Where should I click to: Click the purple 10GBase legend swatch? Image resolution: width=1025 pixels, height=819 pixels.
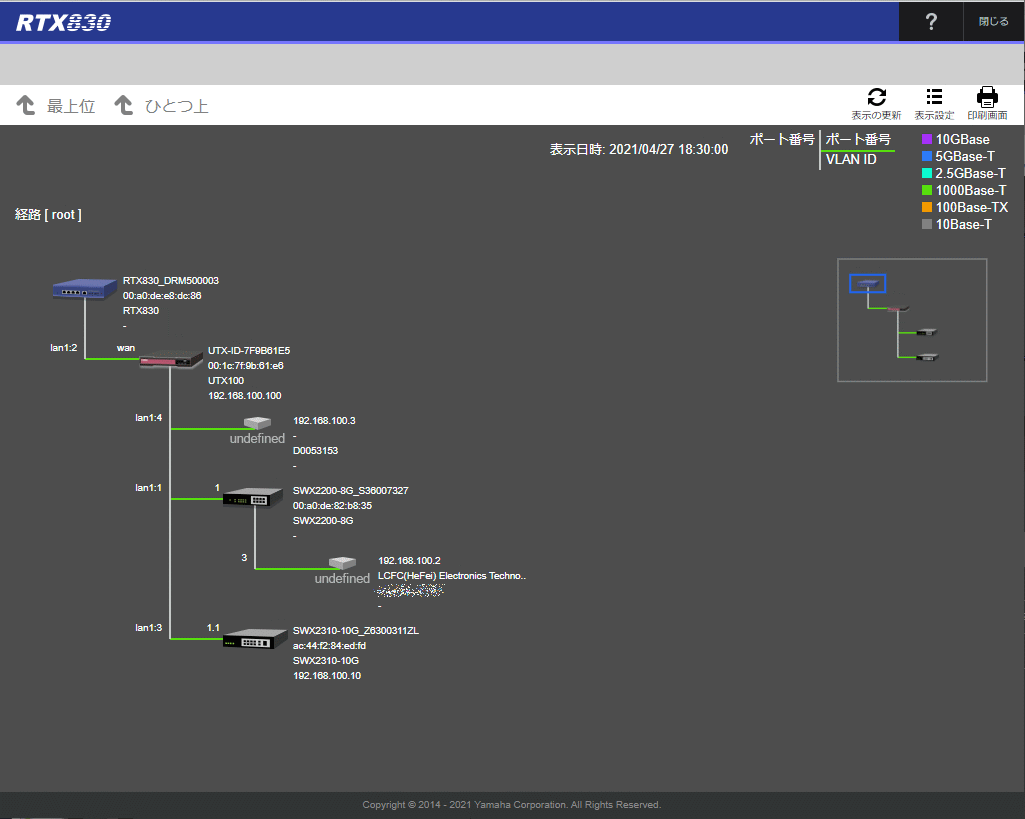coord(927,140)
